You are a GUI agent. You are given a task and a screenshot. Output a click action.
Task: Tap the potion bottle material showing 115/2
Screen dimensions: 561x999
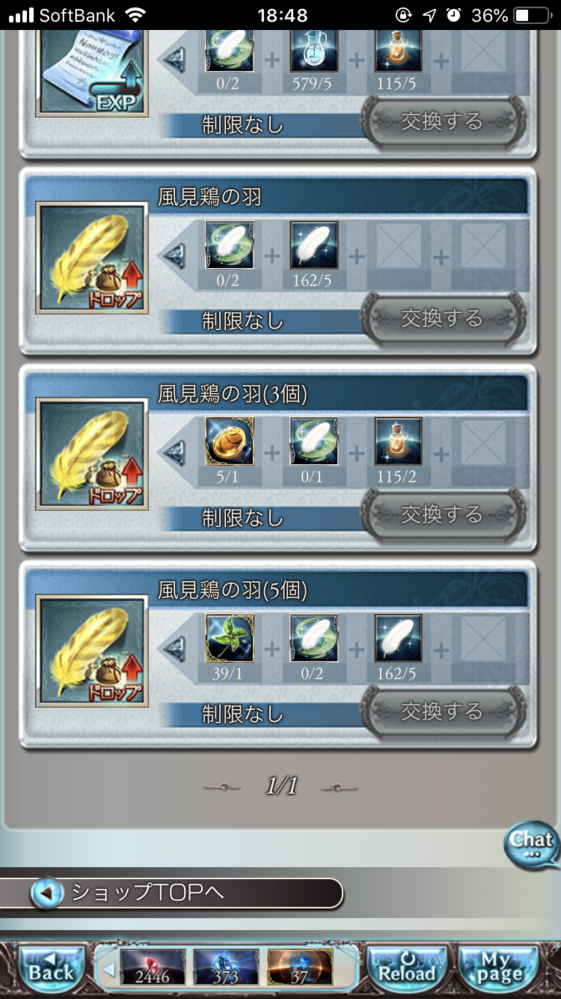[398, 442]
